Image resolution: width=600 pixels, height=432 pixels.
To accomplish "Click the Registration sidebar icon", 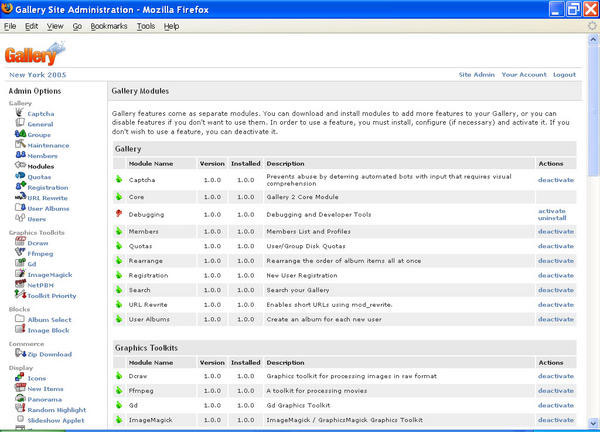I will pos(20,186).
